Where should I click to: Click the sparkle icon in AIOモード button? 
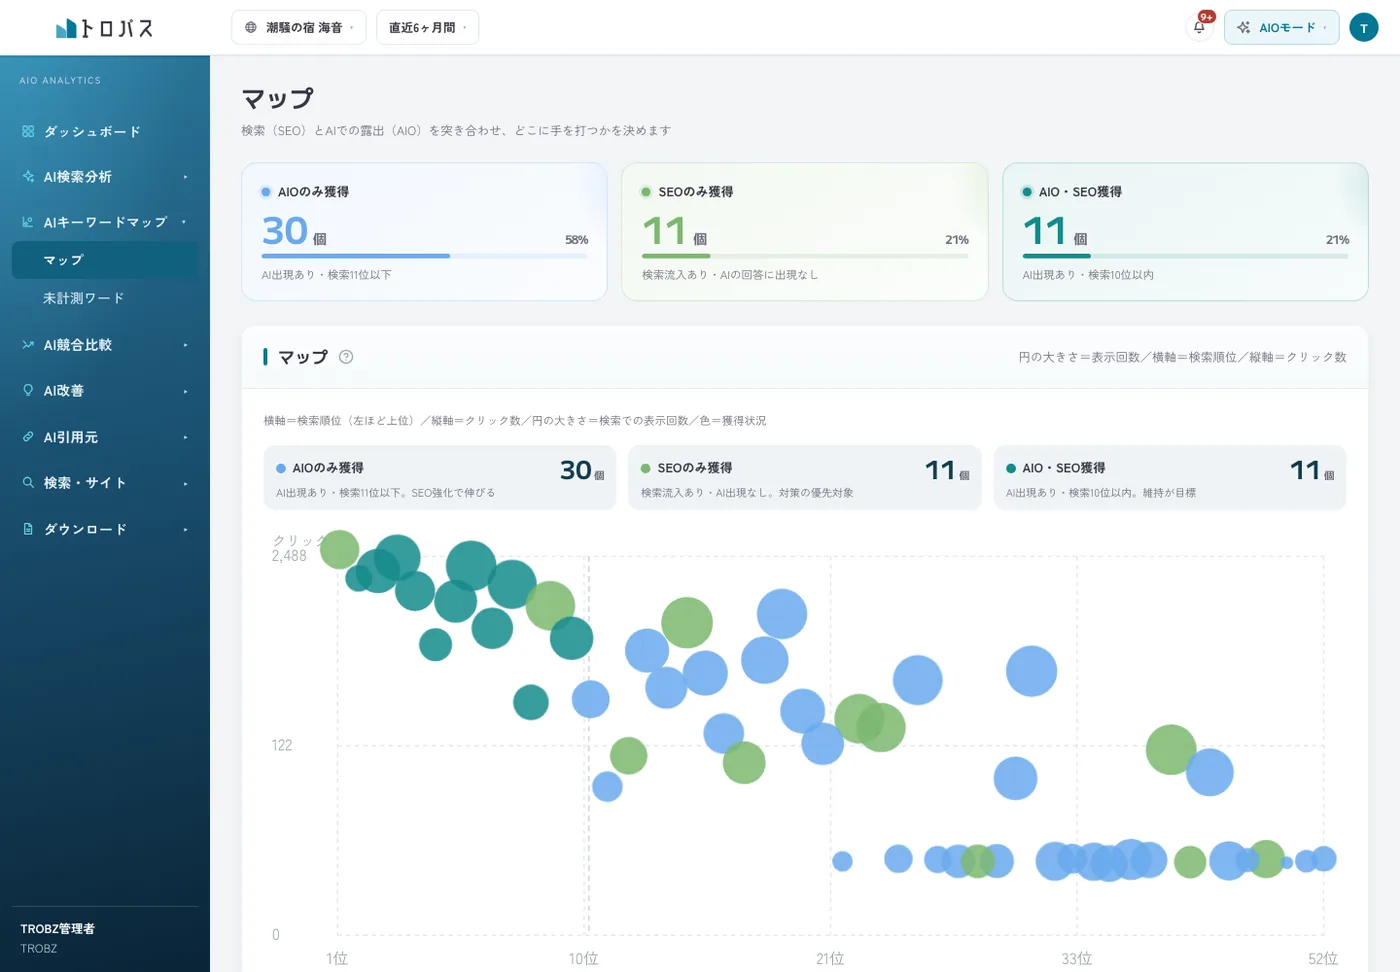tap(1244, 28)
